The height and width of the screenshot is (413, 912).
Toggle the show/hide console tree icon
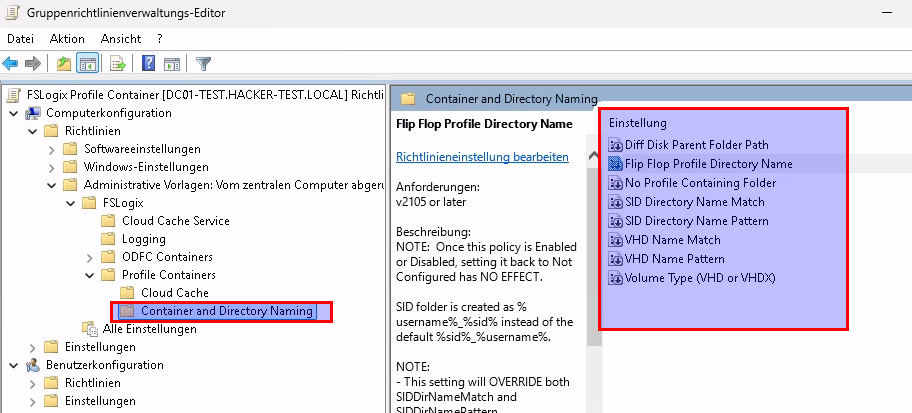pyautogui.click(x=87, y=64)
